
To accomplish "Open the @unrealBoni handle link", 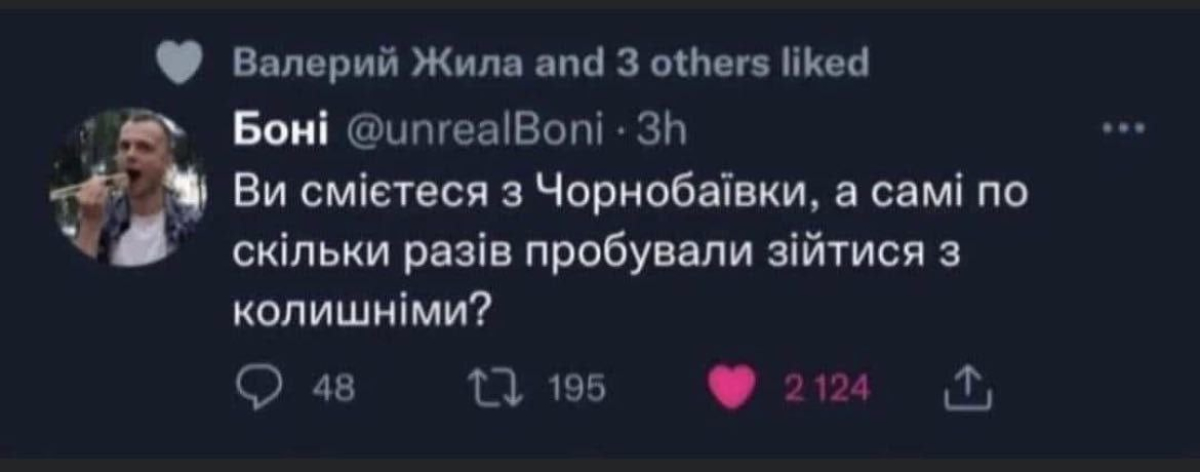I will pos(474,130).
